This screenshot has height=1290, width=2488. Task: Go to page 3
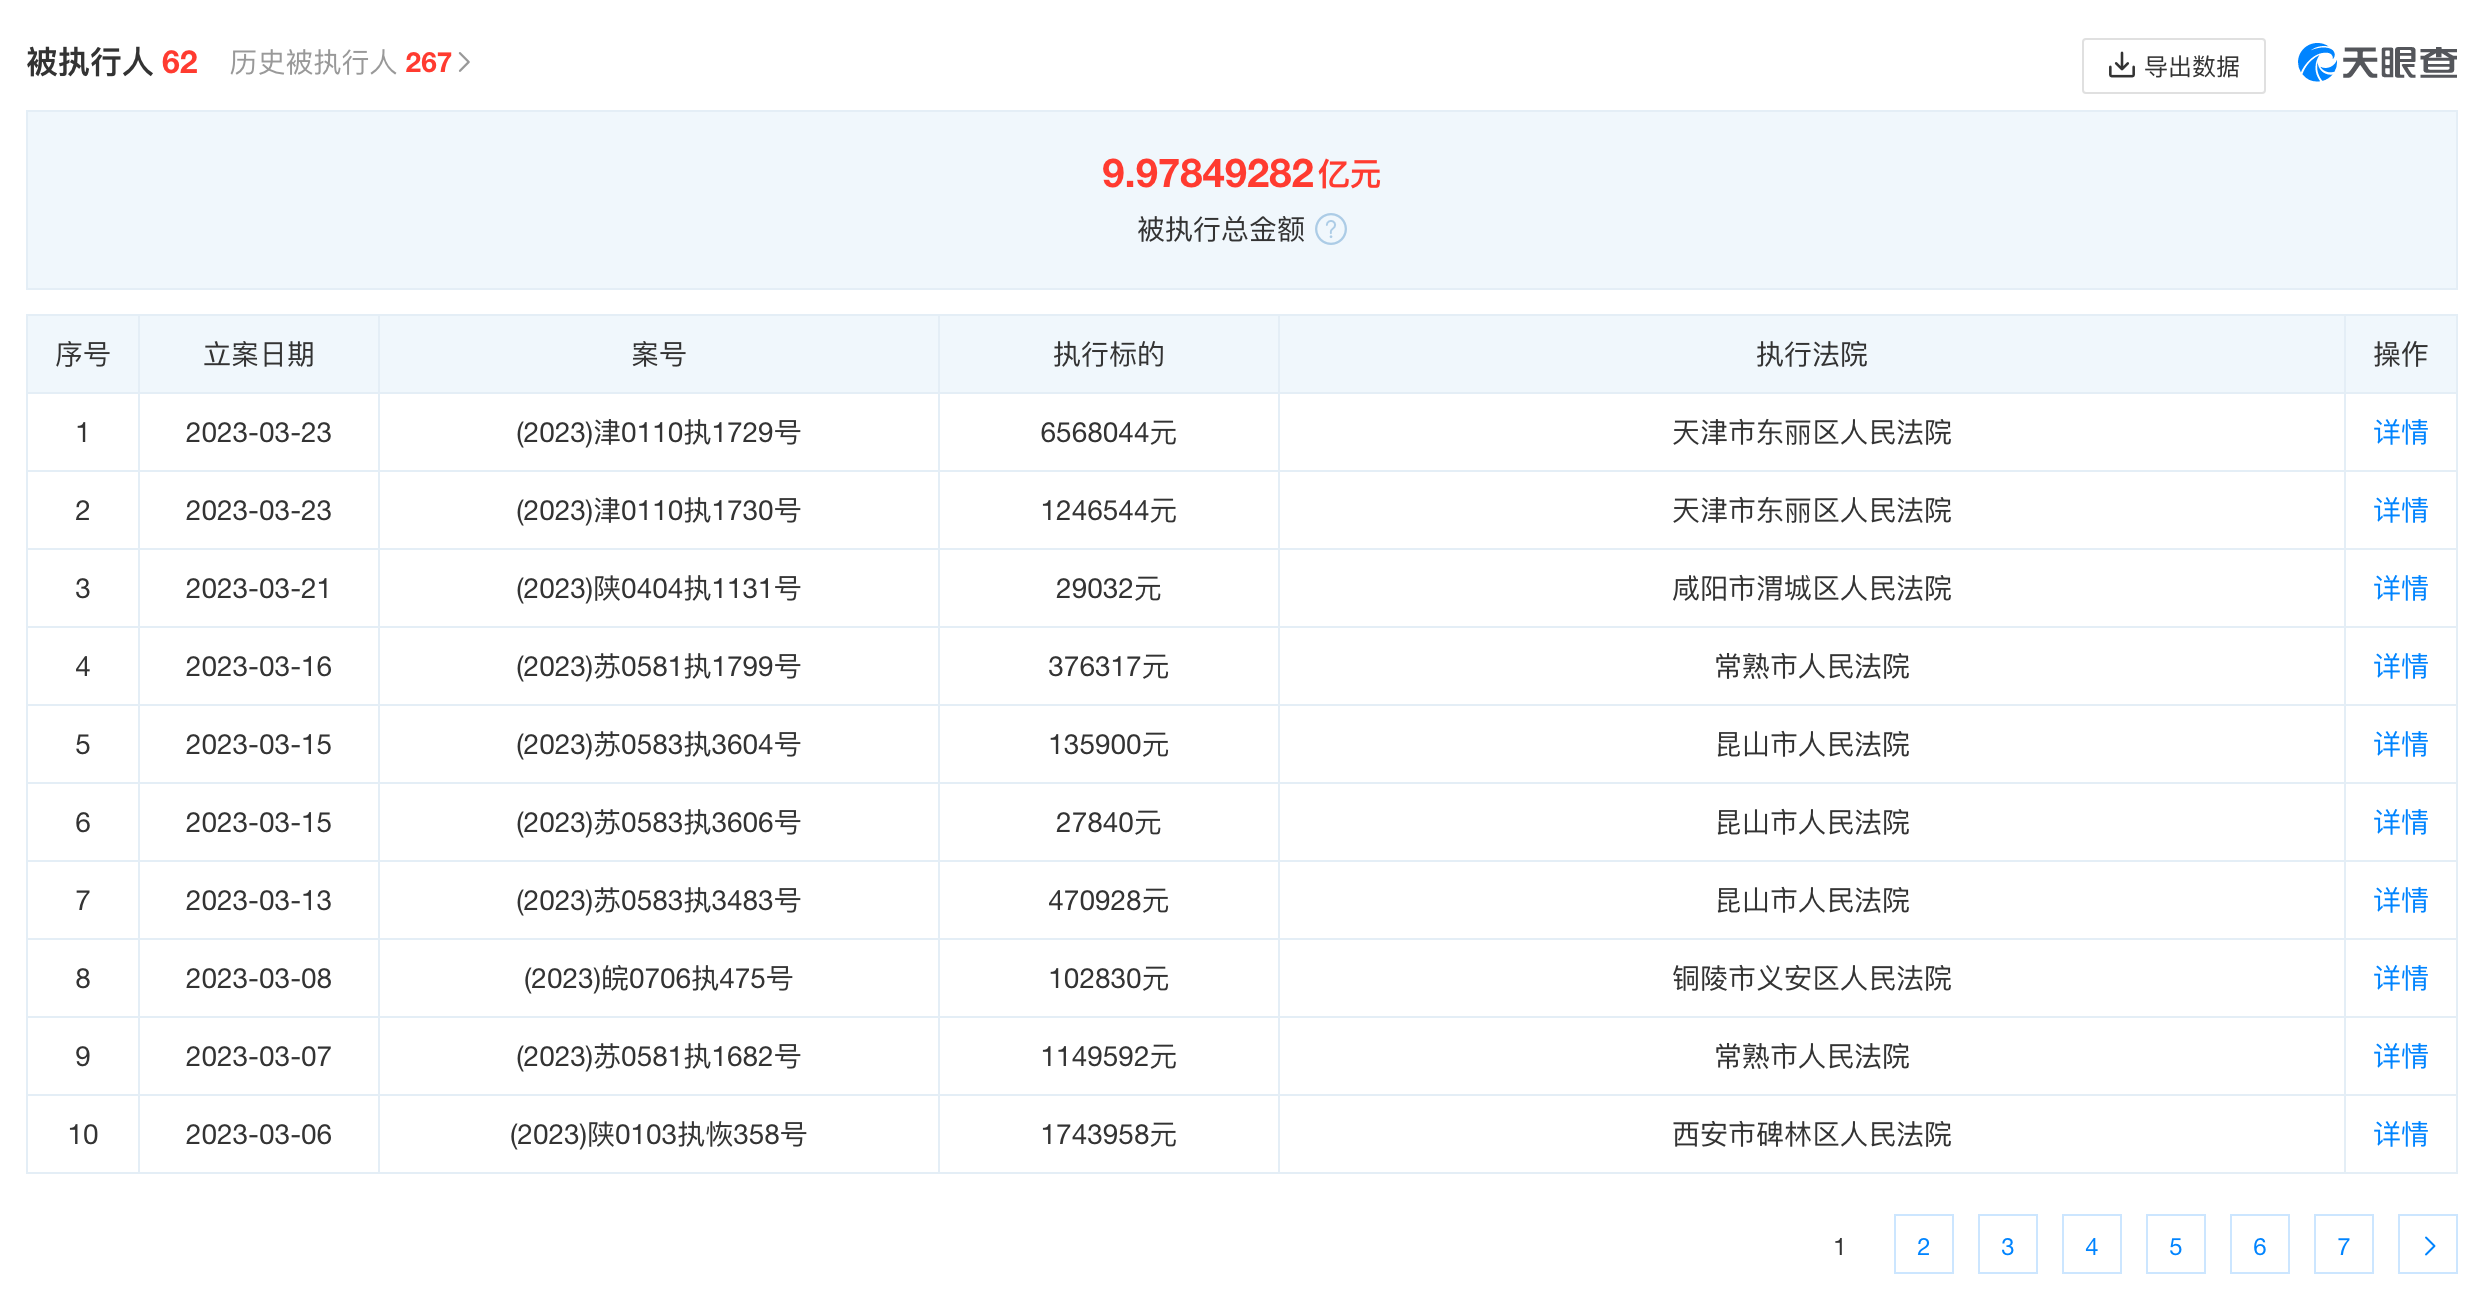point(2007,1245)
